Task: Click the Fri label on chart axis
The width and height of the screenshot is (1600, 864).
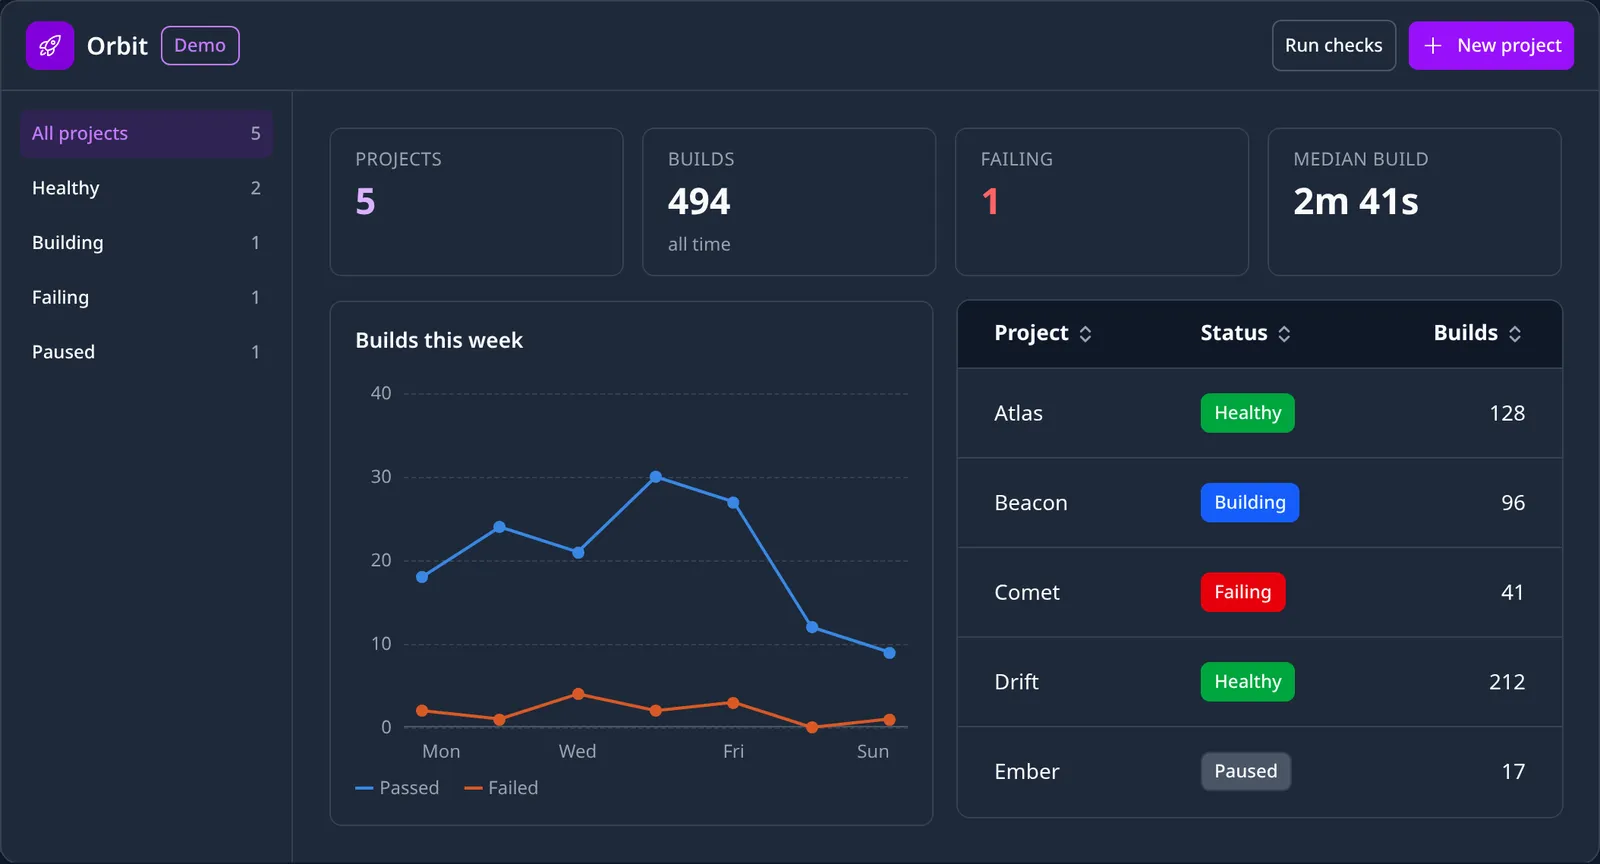Action: [x=733, y=752]
